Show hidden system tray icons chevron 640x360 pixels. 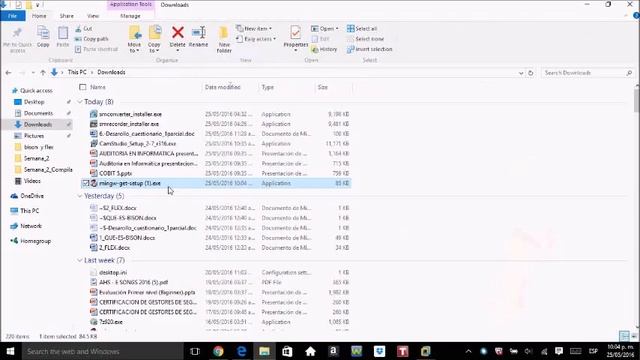[468, 351]
